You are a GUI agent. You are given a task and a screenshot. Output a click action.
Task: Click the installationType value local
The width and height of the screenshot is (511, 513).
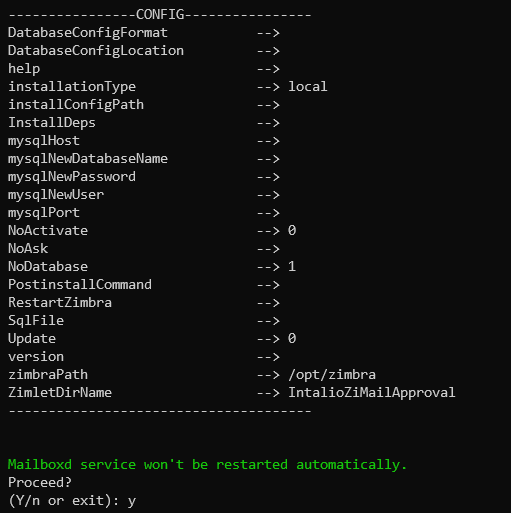[307, 87]
